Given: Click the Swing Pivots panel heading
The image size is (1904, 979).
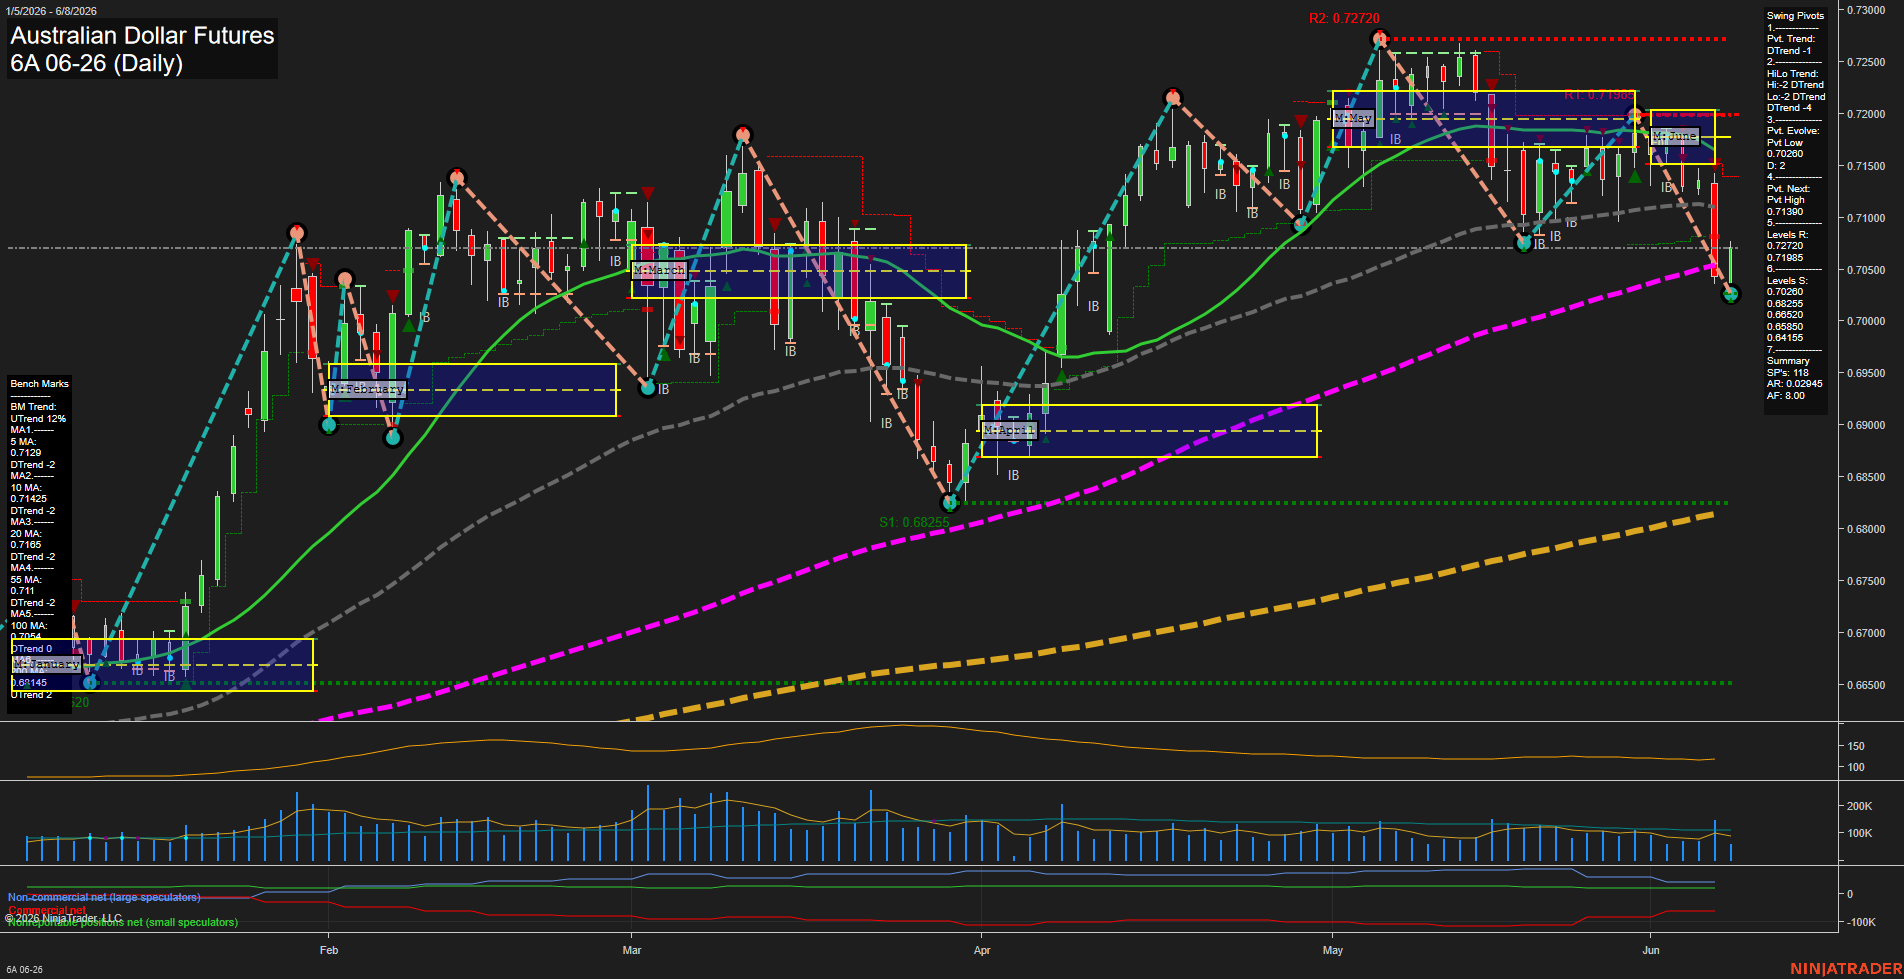Looking at the screenshot, I should click(1795, 16).
